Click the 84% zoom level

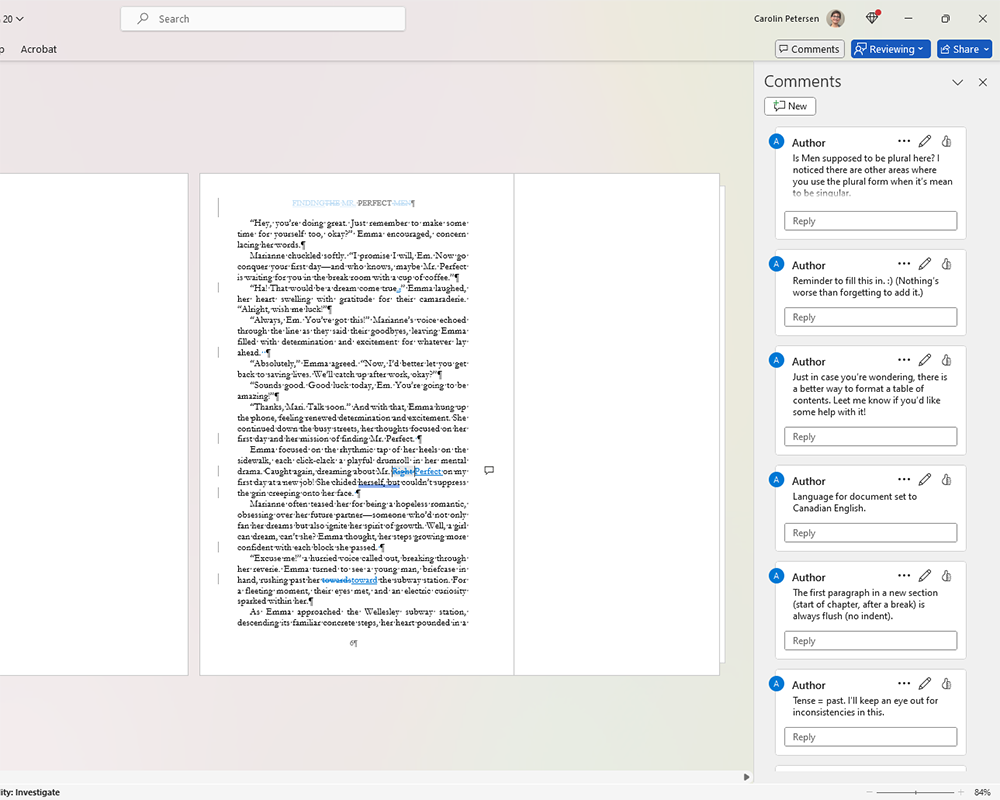pos(982,792)
